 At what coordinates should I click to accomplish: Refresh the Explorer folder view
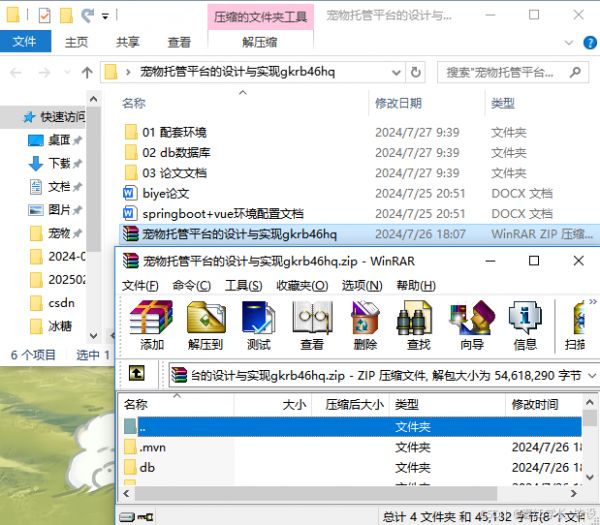pos(416,72)
